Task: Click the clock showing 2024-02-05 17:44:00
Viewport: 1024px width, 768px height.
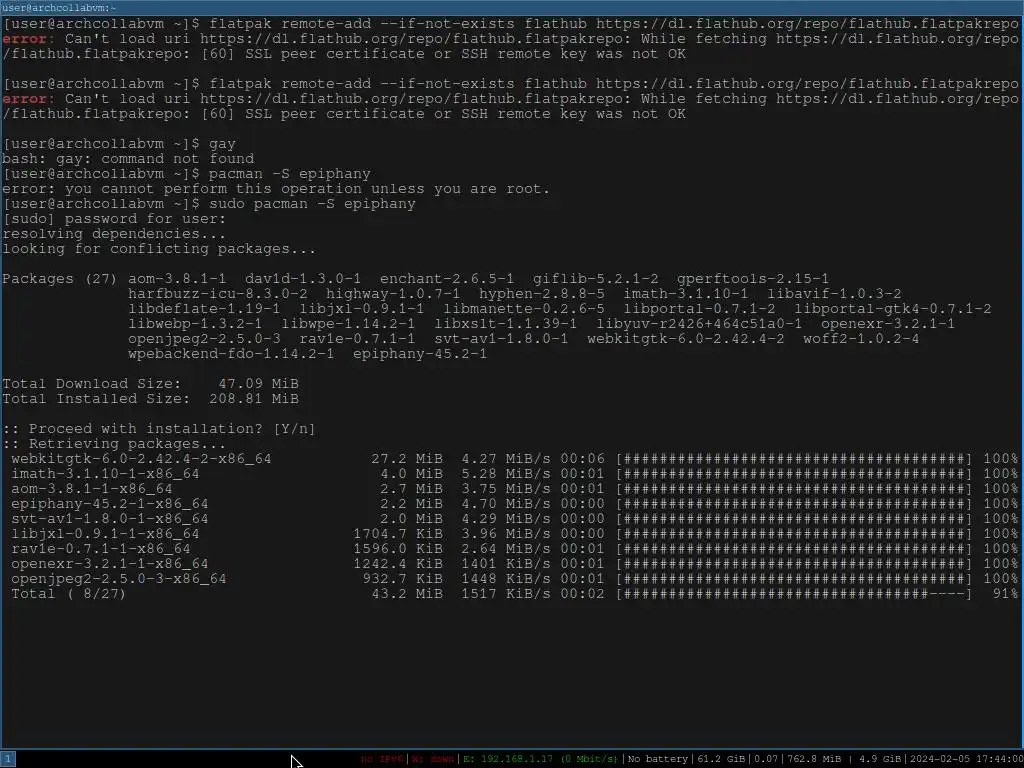Action: (967, 759)
